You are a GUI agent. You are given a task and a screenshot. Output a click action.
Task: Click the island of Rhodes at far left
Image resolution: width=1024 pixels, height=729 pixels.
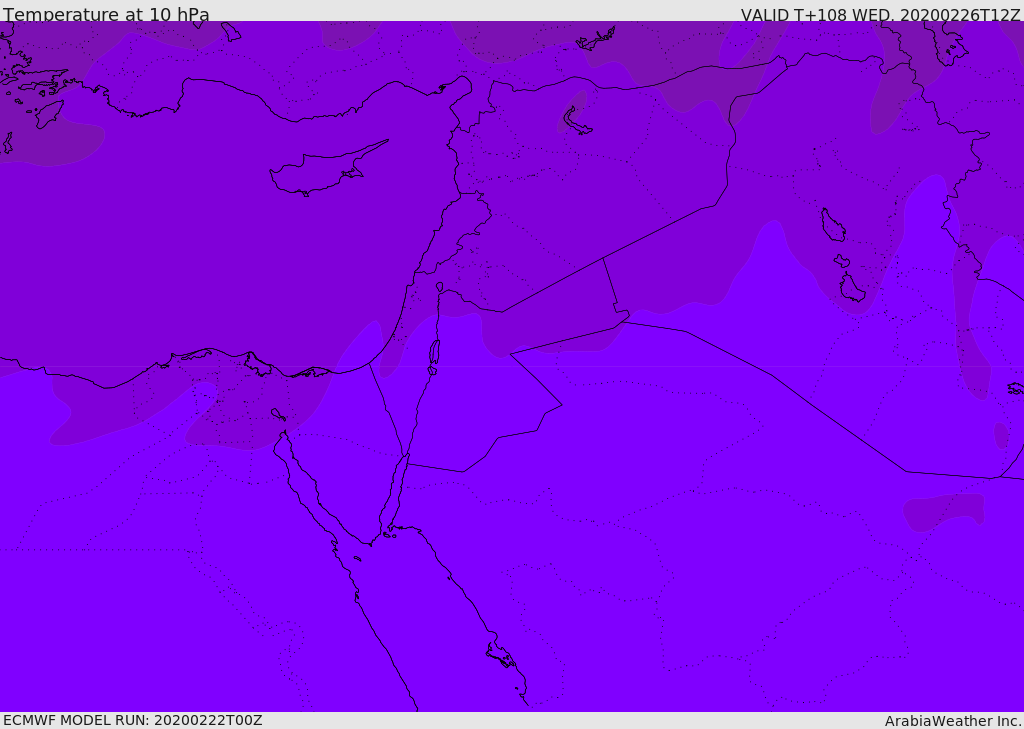(48, 113)
